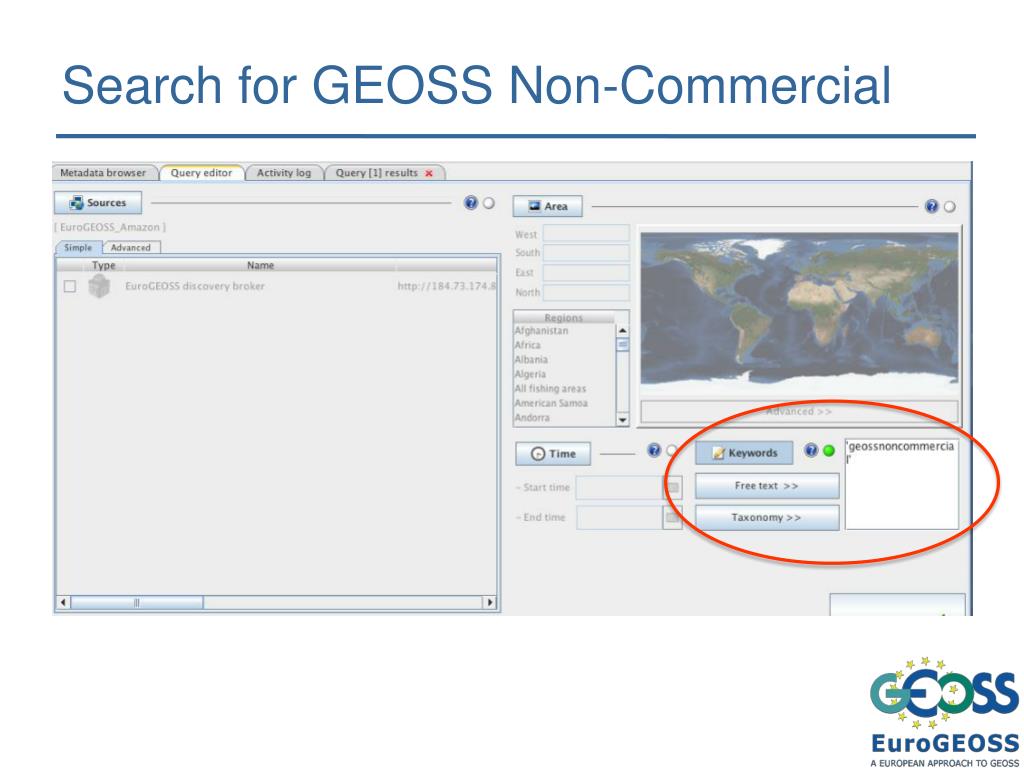The width and height of the screenshot is (1024, 768).
Task: Click the End time field
Action: point(618,518)
